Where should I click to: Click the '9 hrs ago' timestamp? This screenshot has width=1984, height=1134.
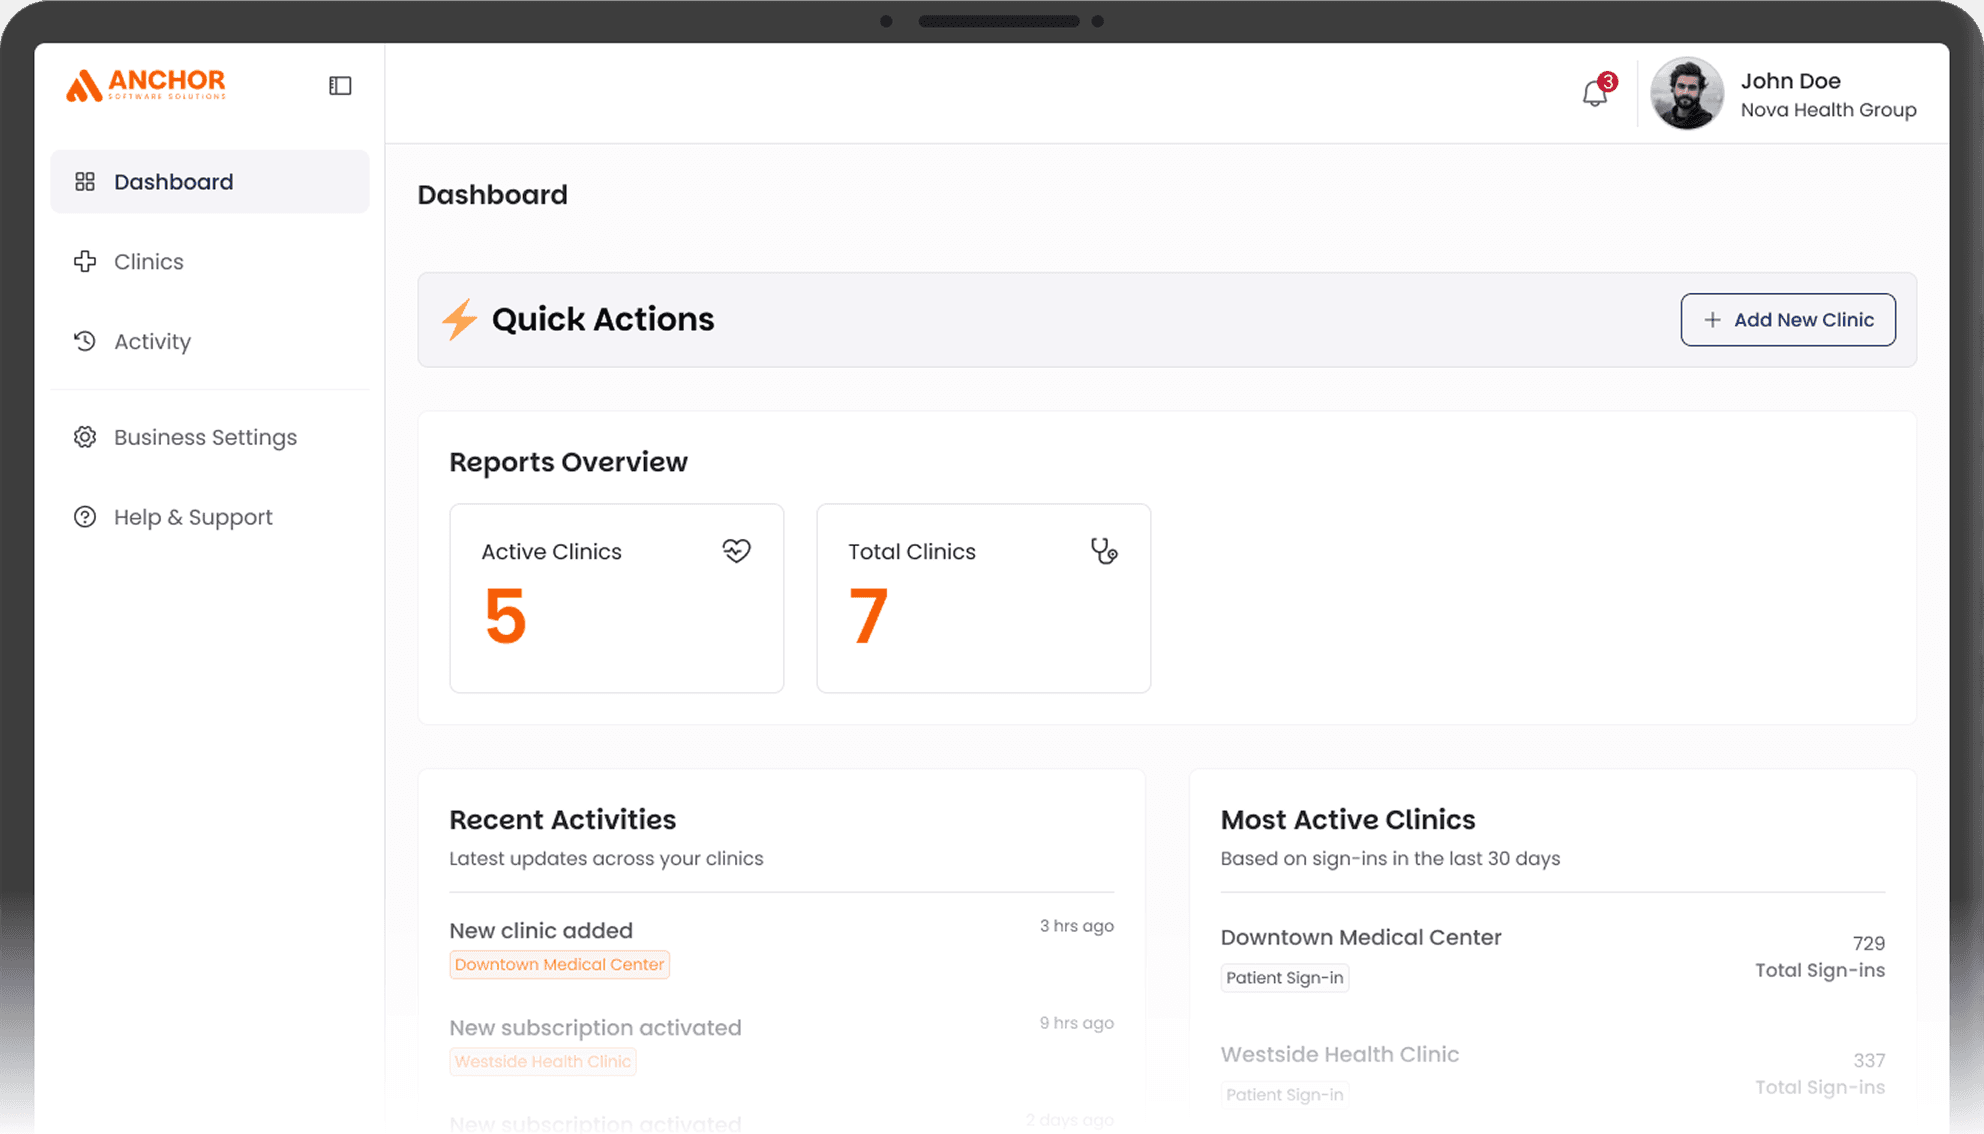point(1076,1023)
